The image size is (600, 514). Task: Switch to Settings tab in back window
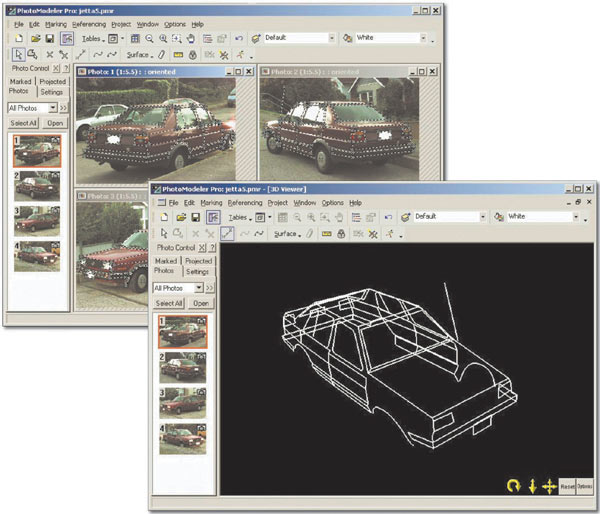[52, 92]
